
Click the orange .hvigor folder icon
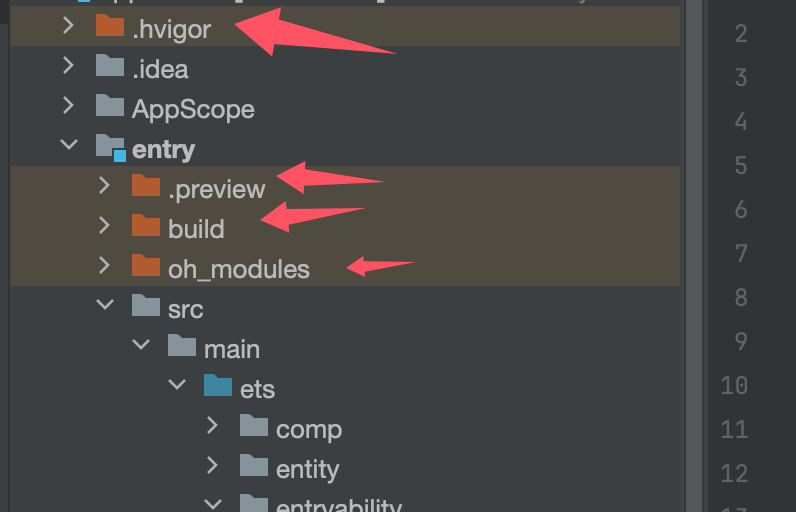[110, 25]
